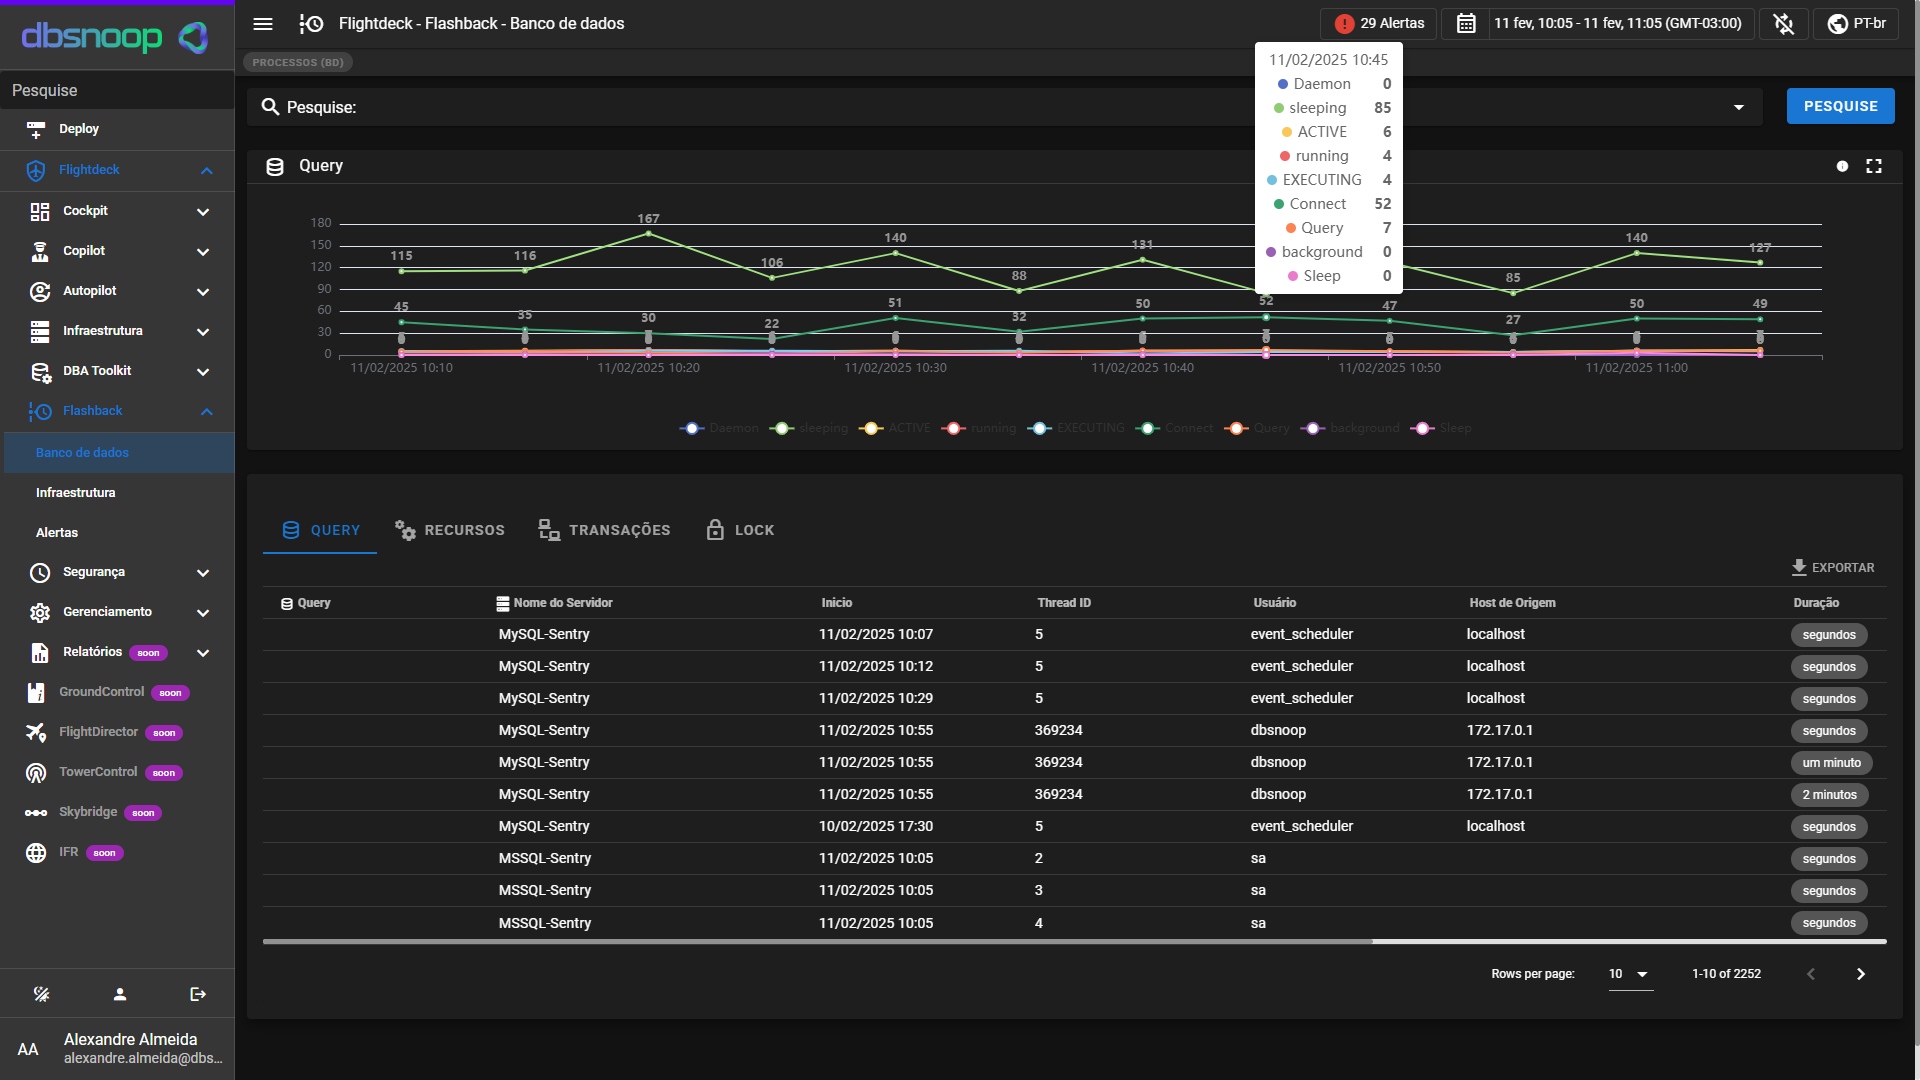Click the Segurança shield icon
Viewport: 1920px width, 1080px height.
pyautogui.click(x=40, y=572)
